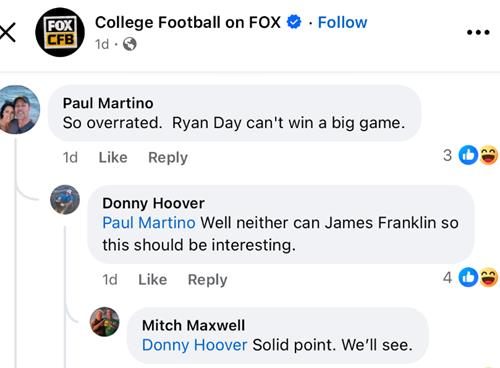Click the public globe audience icon

click(x=130, y=44)
